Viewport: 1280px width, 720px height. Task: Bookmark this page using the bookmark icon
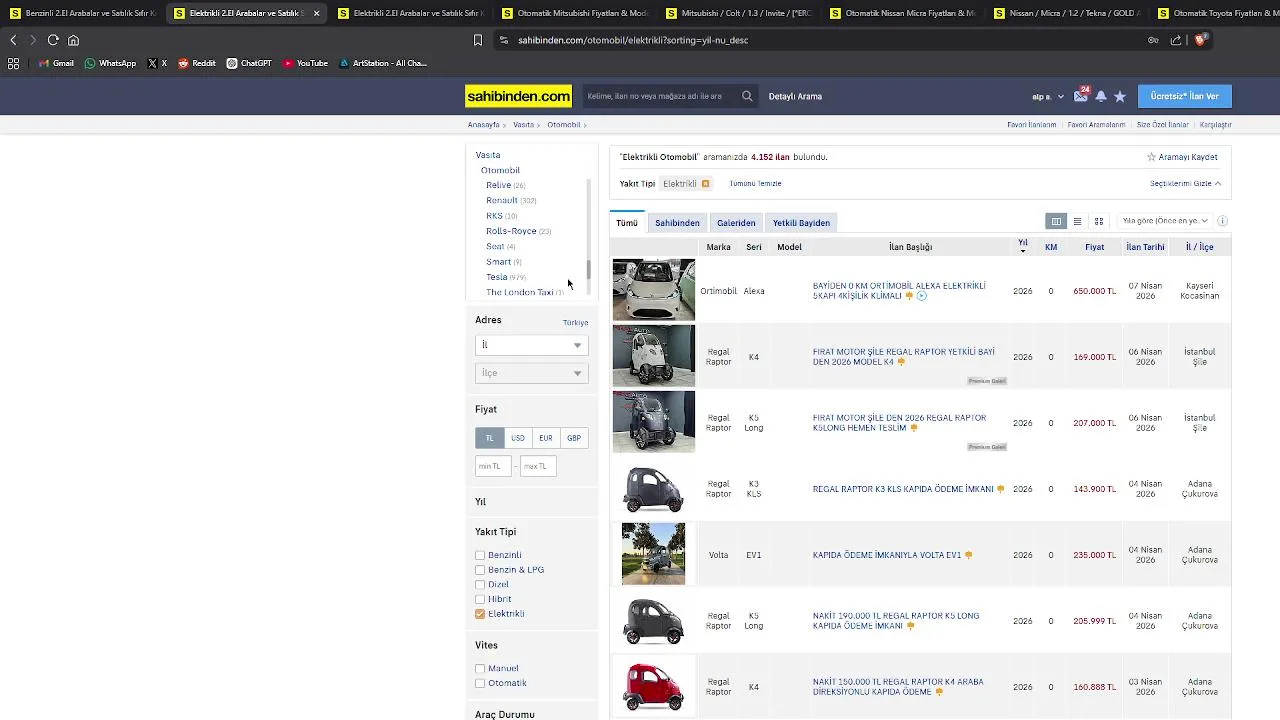coord(478,40)
